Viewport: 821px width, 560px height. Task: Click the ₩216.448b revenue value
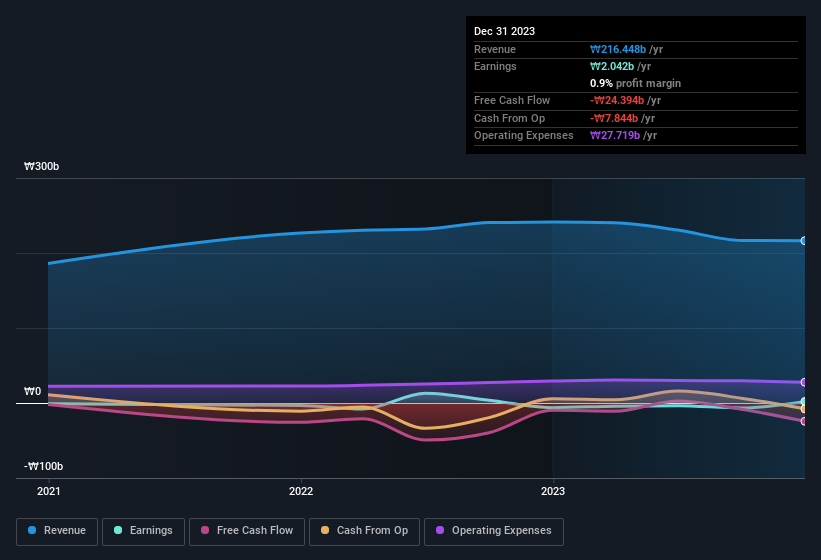point(618,49)
